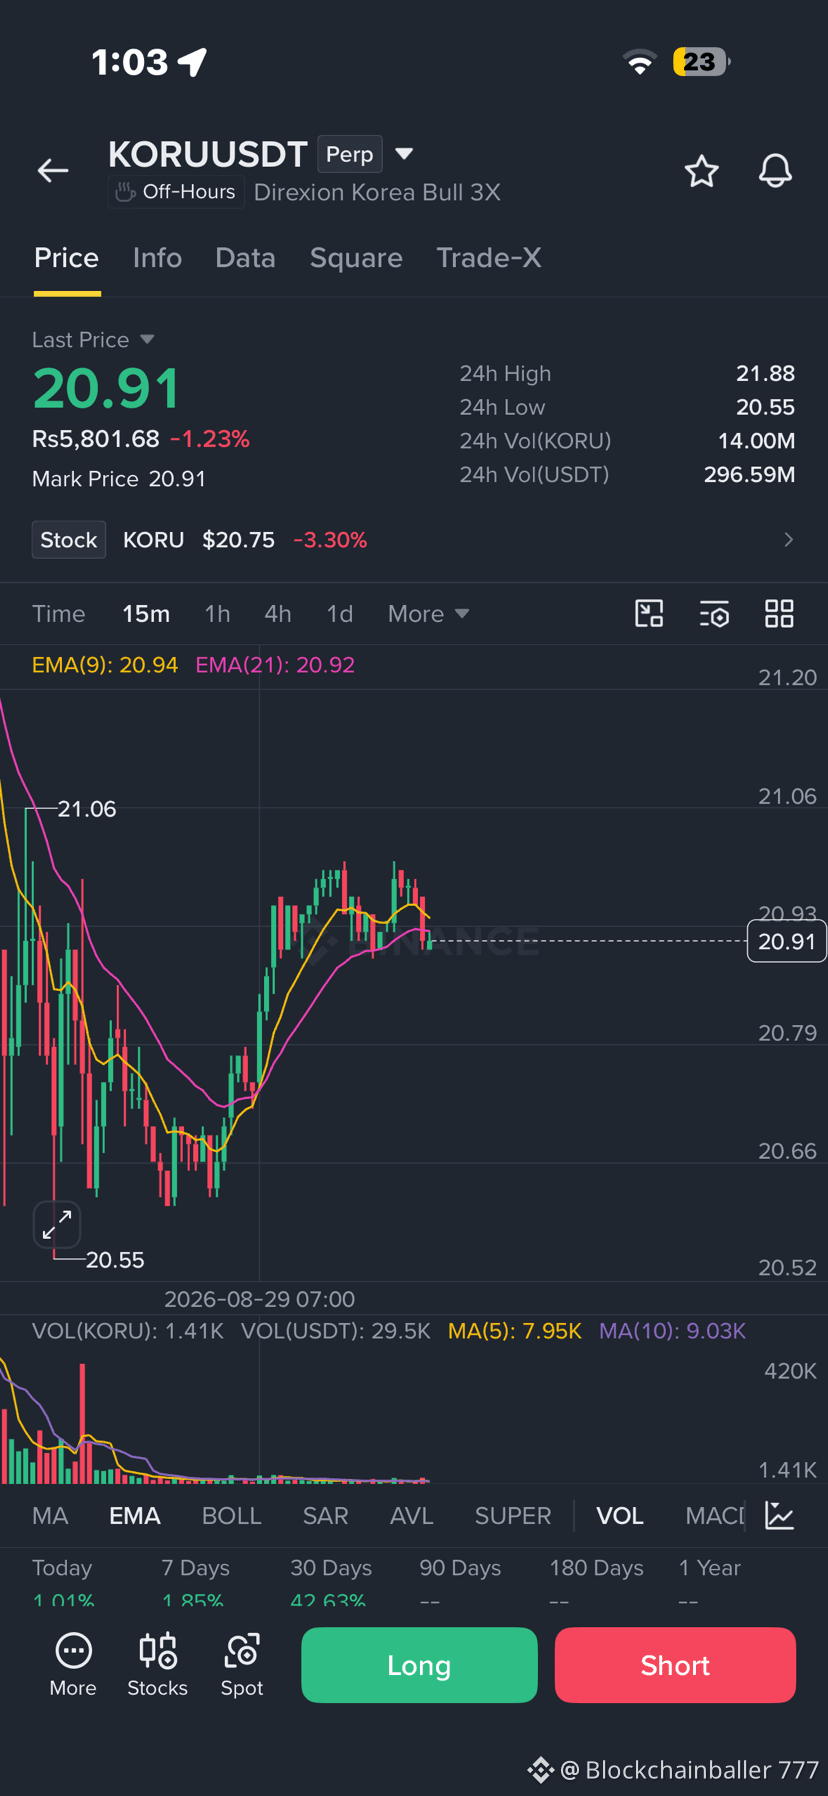Toggle the EMA indicator
This screenshot has width=828, height=1796.
pyautogui.click(x=135, y=1516)
